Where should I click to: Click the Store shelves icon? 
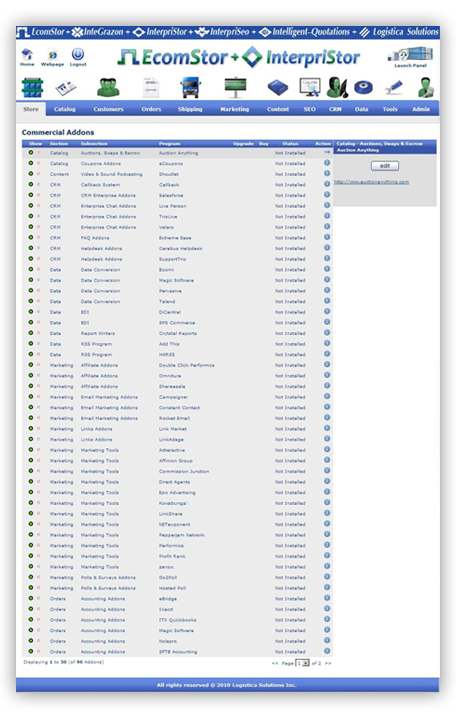[x=32, y=88]
